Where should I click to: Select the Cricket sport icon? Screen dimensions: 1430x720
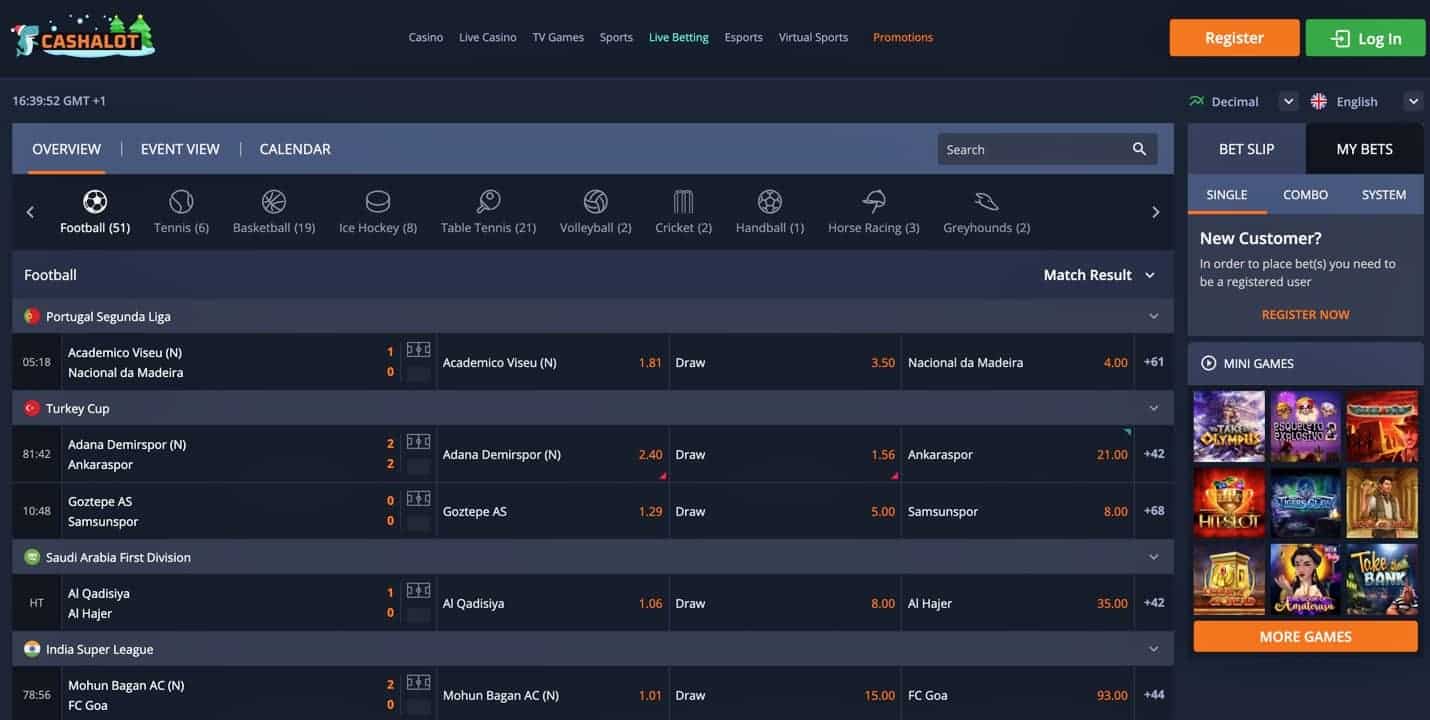684,202
